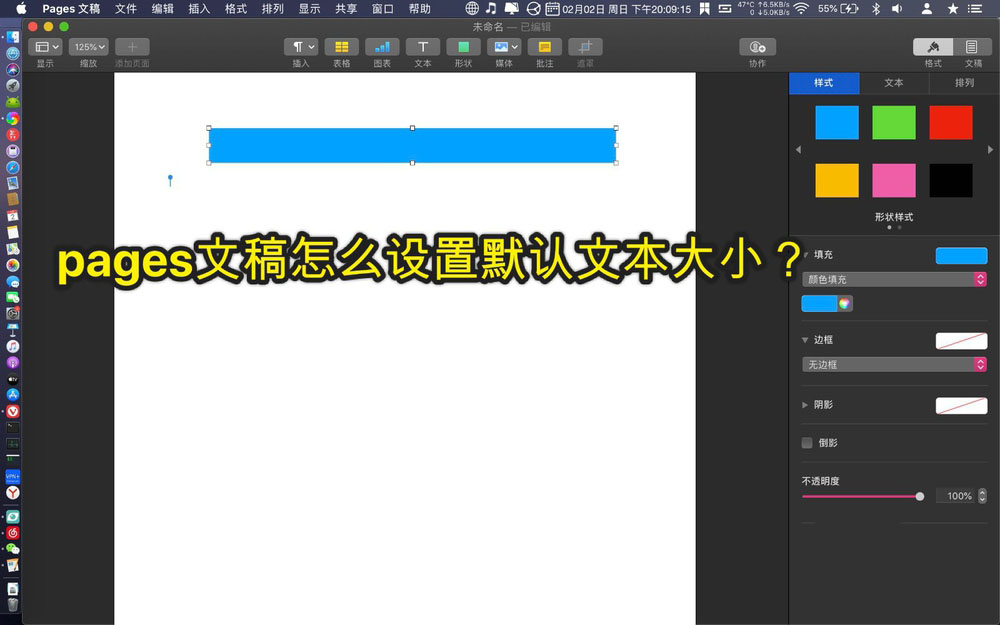Screen dimensions: 1000x625
Task: Open the 图表 chart insertion tool
Action: (x=381, y=46)
